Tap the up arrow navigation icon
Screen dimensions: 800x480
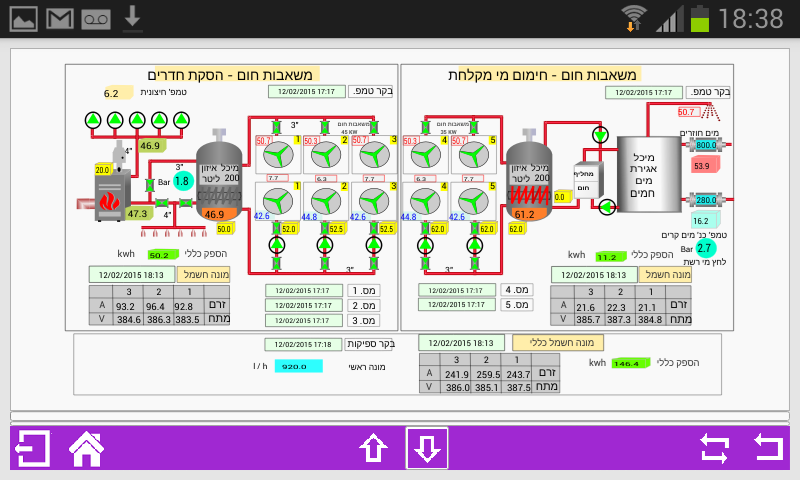pyautogui.click(x=373, y=448)
